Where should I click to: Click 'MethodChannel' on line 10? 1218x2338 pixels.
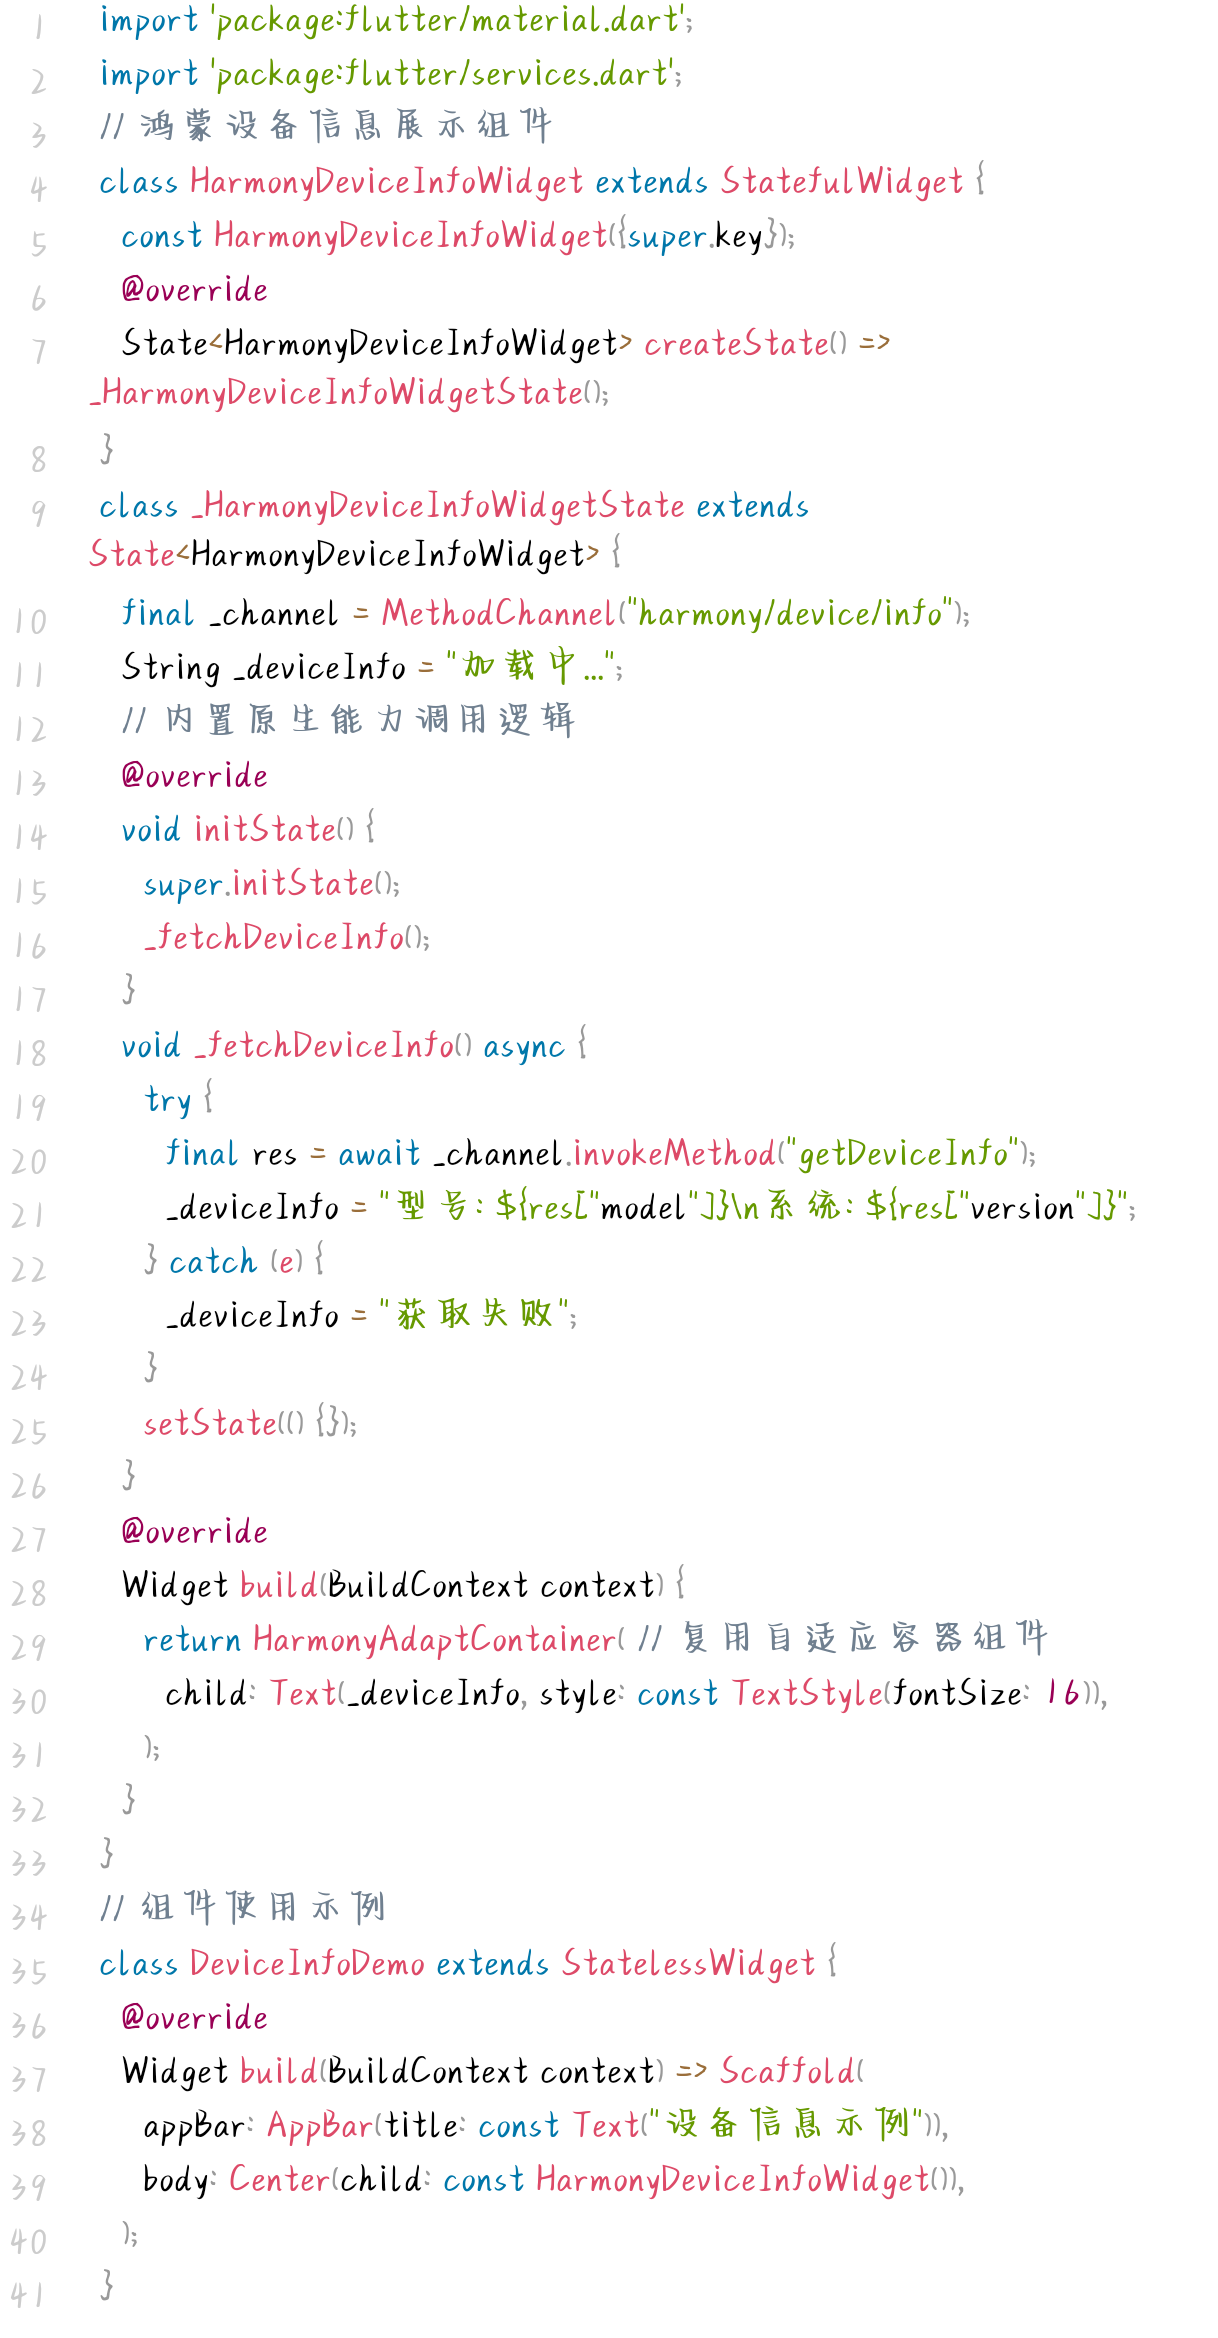click(x=498, y=613)
